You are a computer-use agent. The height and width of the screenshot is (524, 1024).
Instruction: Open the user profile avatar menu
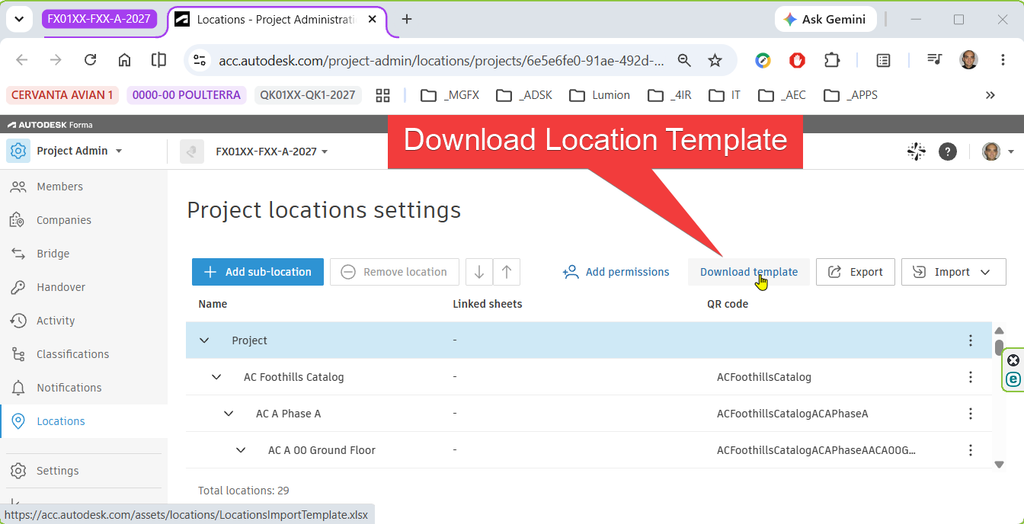998,152
